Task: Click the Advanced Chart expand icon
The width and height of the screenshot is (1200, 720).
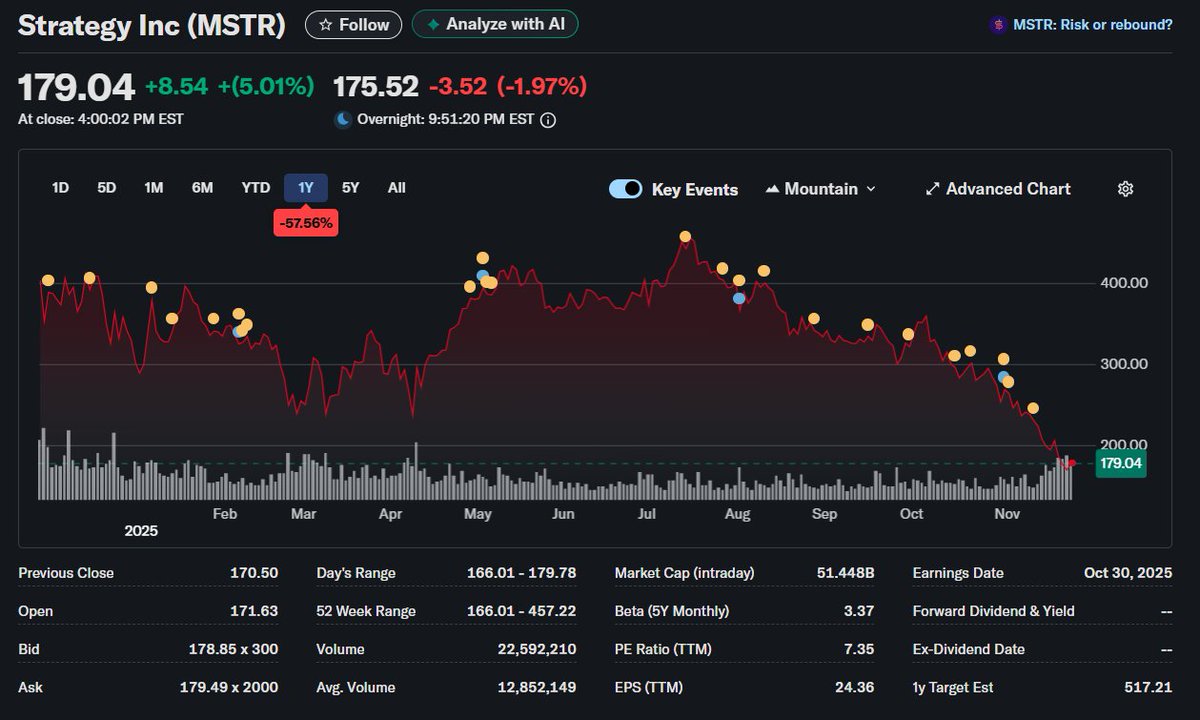Action: [x=931, y=188]
